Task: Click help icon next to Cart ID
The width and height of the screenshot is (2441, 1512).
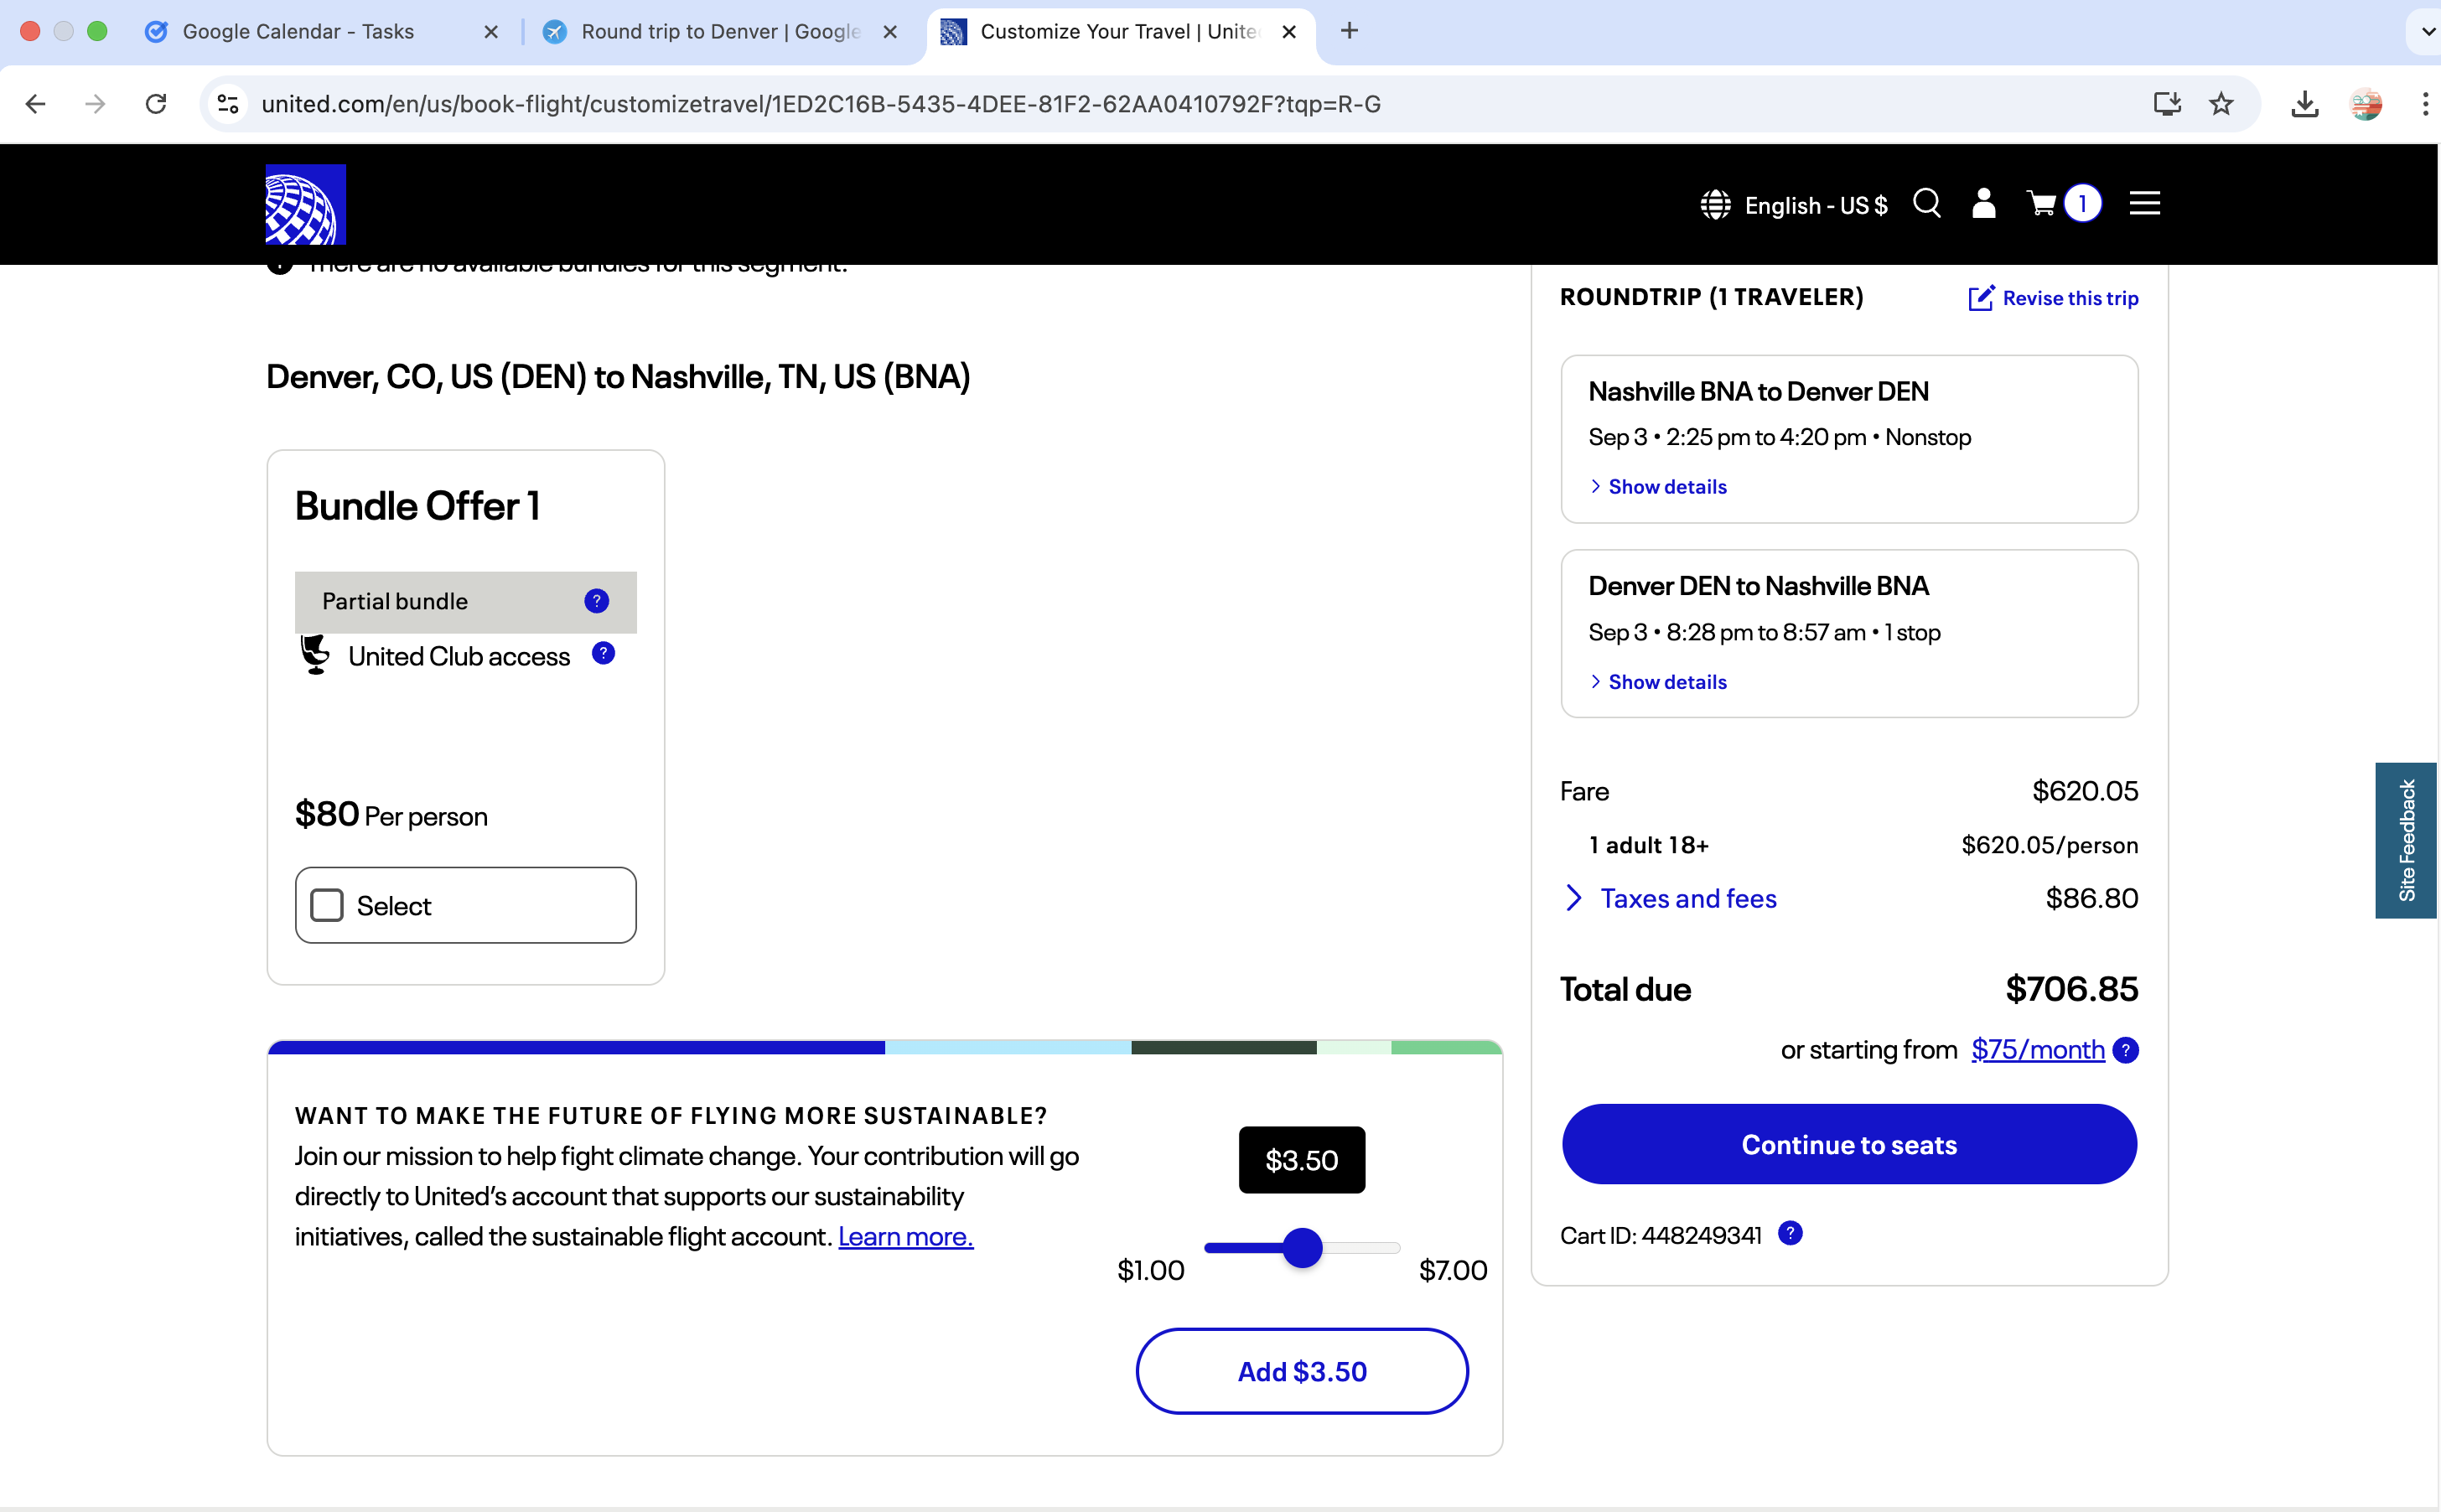Action: point(1790,1233)
